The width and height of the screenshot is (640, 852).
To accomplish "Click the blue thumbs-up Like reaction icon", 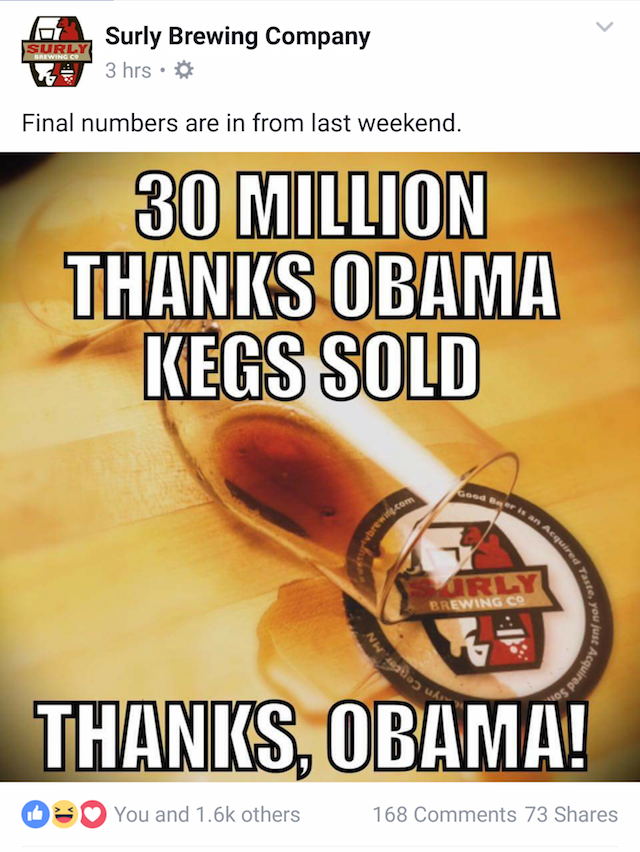I will tap(35, 814).
